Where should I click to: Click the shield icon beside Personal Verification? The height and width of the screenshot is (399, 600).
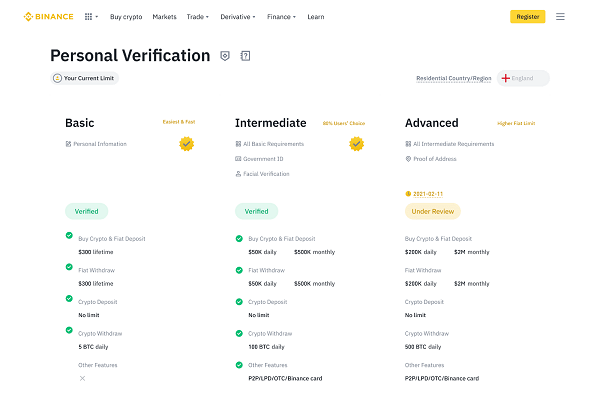[225, 56]
